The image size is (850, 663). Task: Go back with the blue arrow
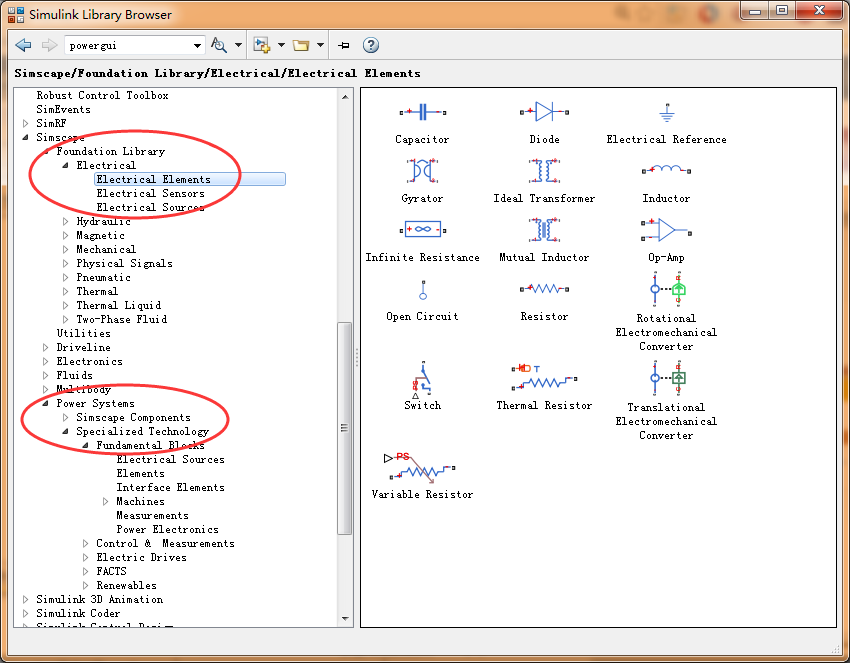23,45
